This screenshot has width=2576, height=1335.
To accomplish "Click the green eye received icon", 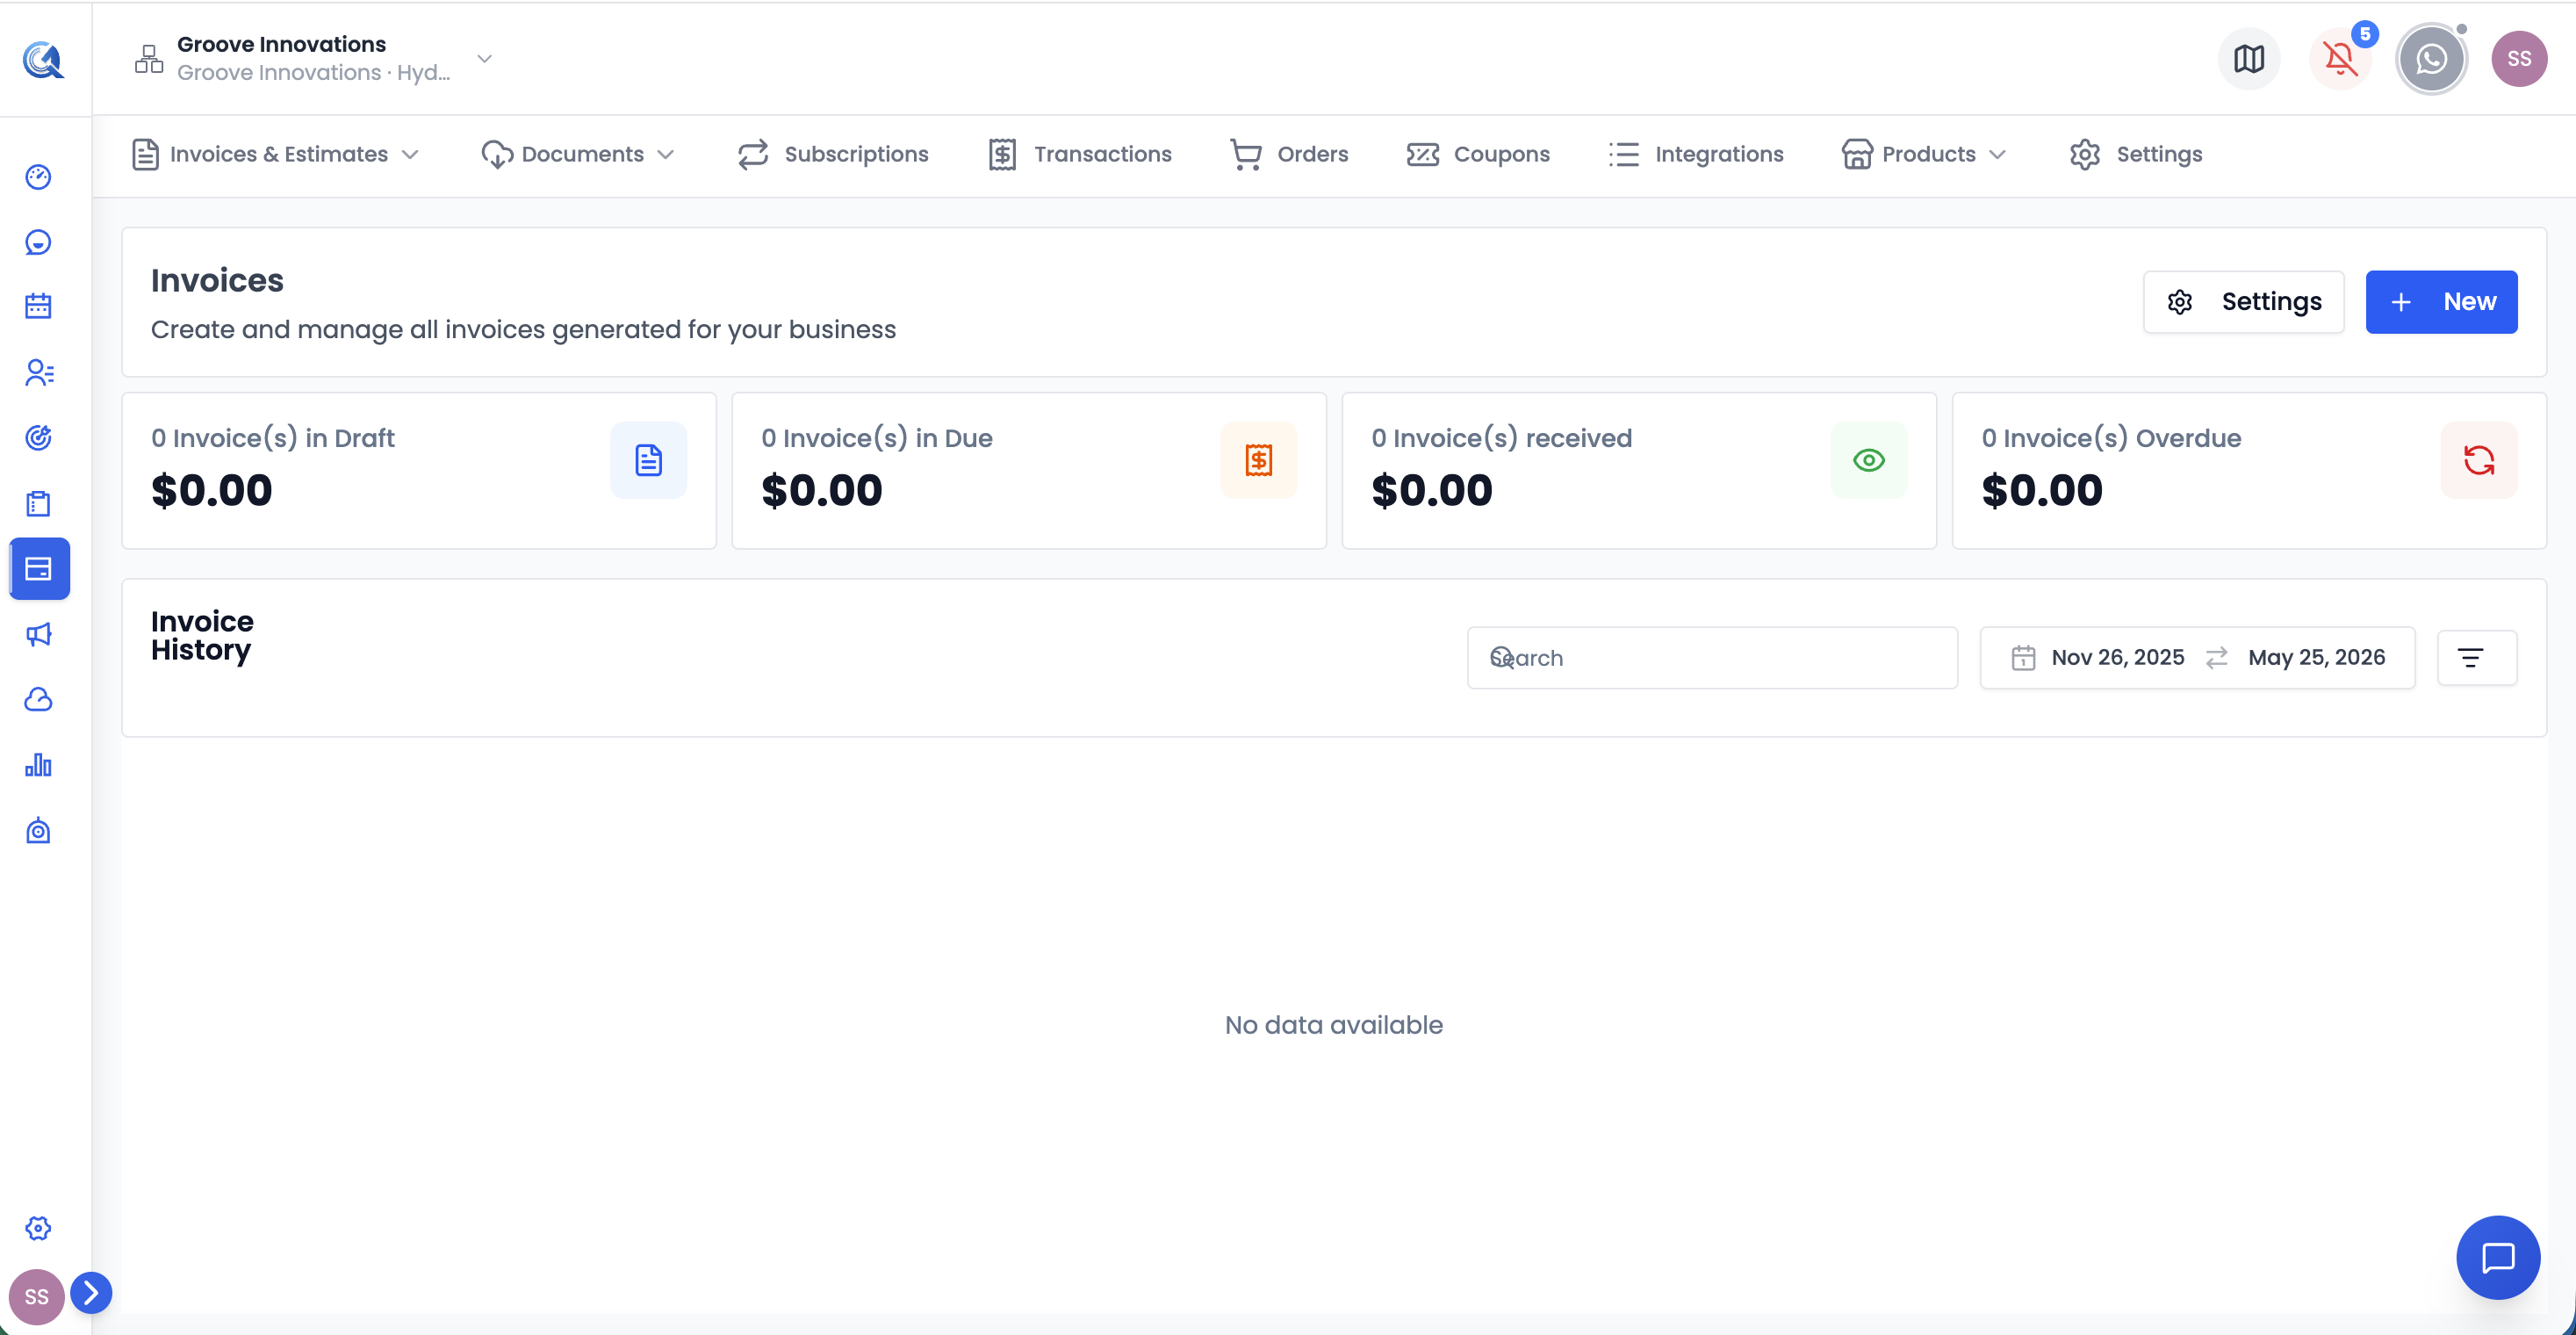I will point(1869,460).
